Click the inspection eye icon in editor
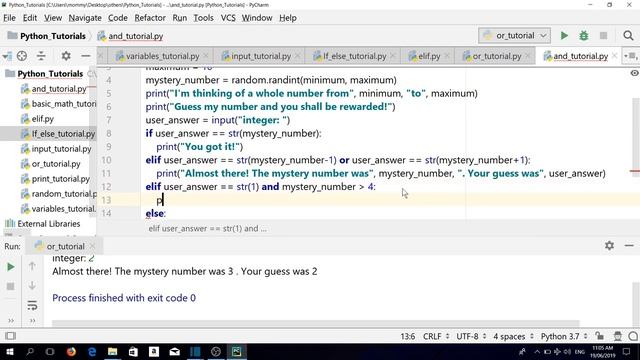This screenshot has height=360, width=640. pos(634,73)
